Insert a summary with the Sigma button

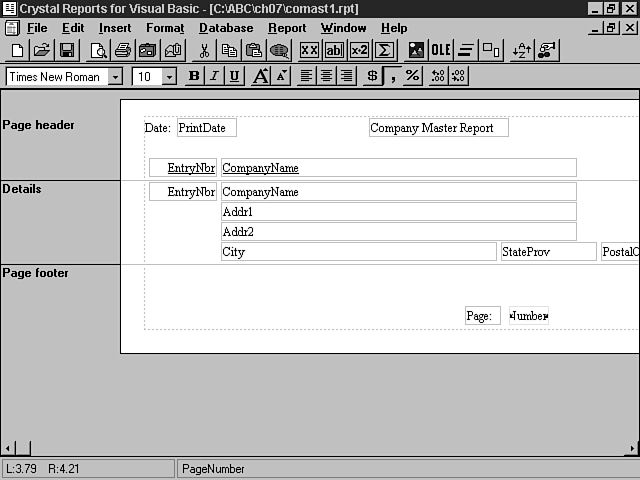pos(383,50)
